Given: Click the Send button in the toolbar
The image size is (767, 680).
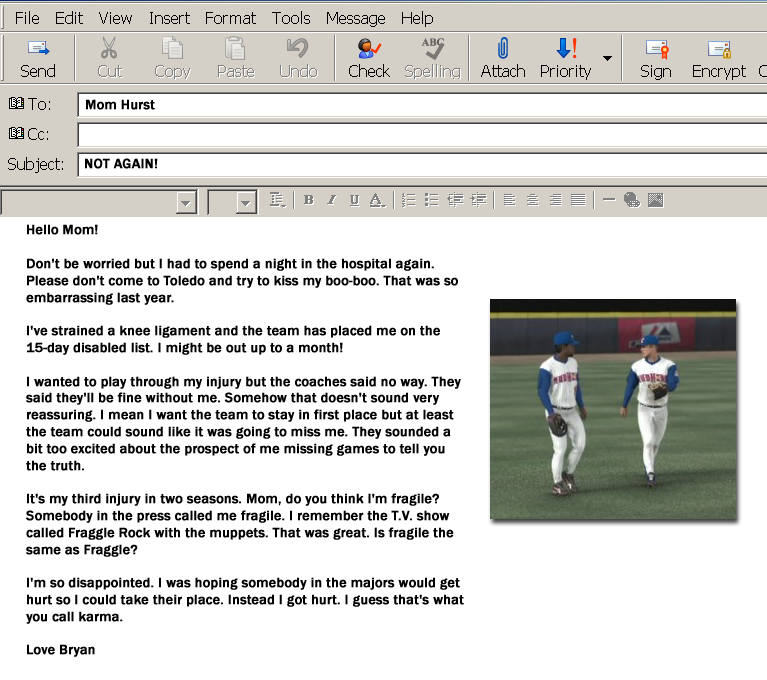Looking at the screenshot, I should point(38,59).
